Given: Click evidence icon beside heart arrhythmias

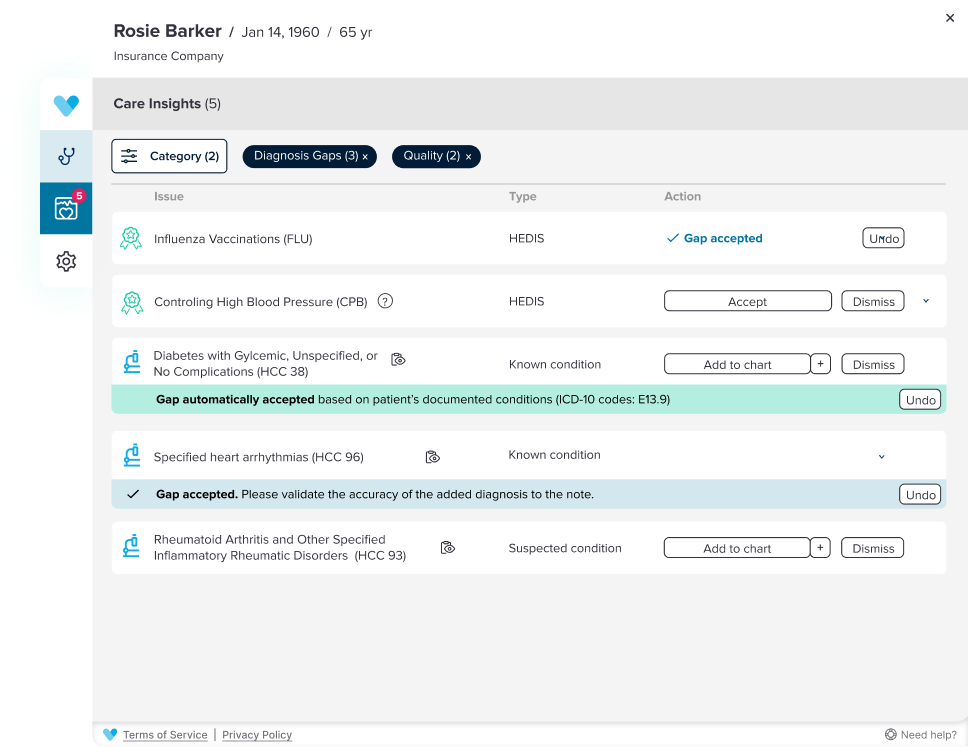Looking at the screenshot, I should pyautogui.click(x=432, y=457).
